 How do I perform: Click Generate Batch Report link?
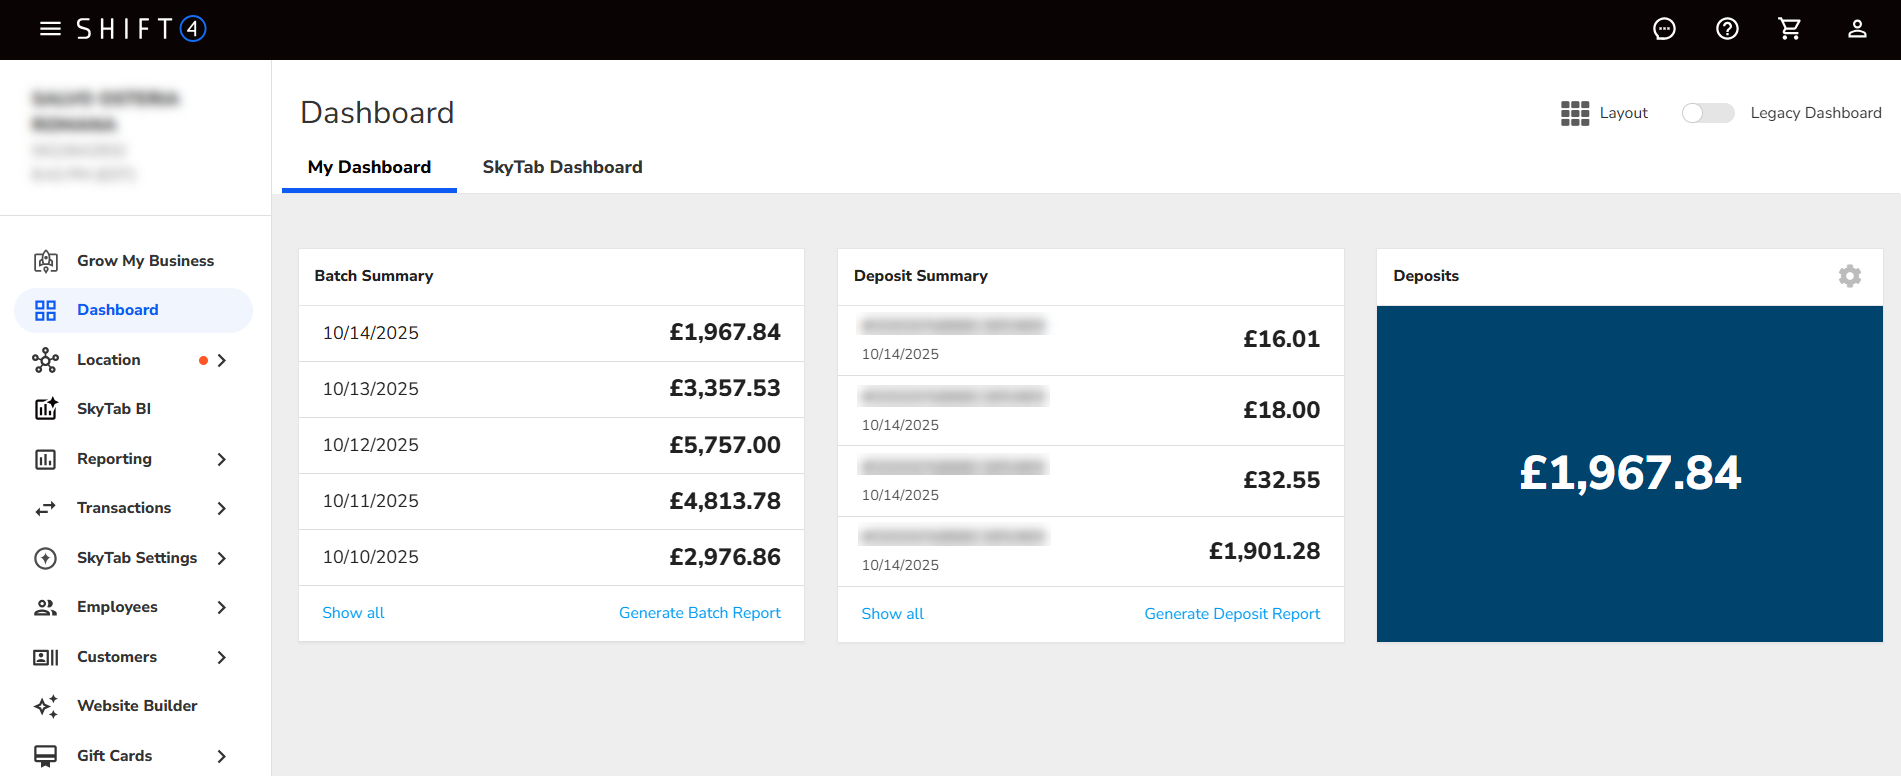coord(699,613)
